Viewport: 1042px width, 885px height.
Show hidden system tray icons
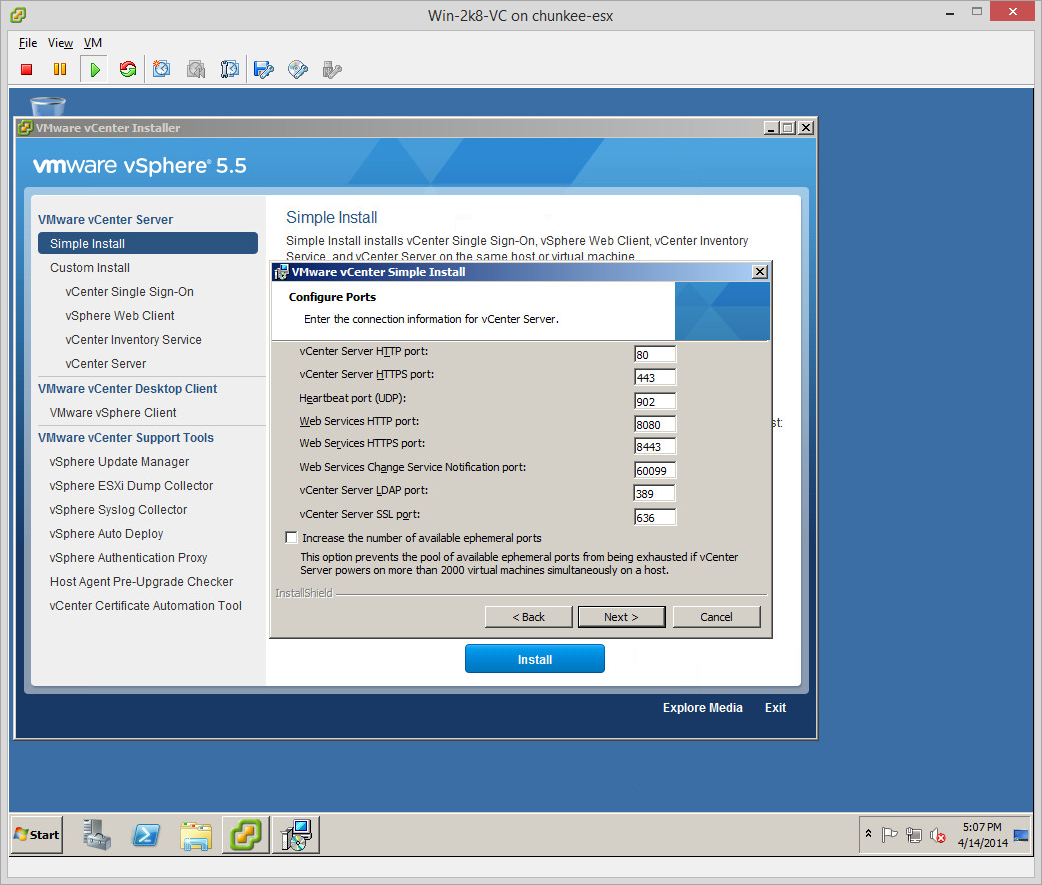(868, 834)
